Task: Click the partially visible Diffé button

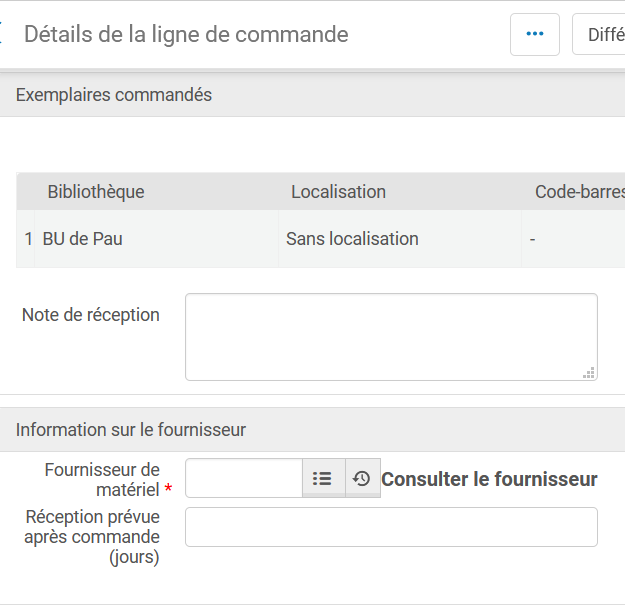Action: [x=600, y=34]
